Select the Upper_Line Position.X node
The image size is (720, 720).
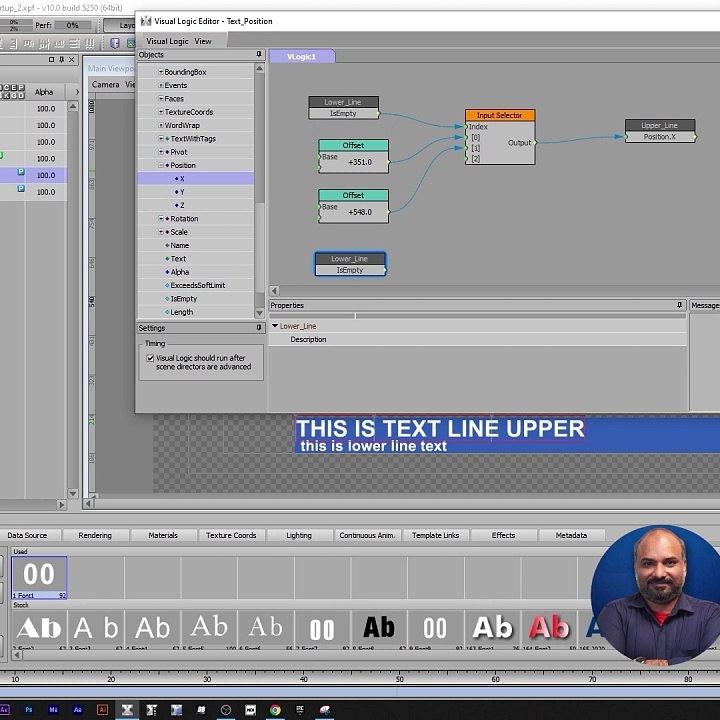click(660, 131)
